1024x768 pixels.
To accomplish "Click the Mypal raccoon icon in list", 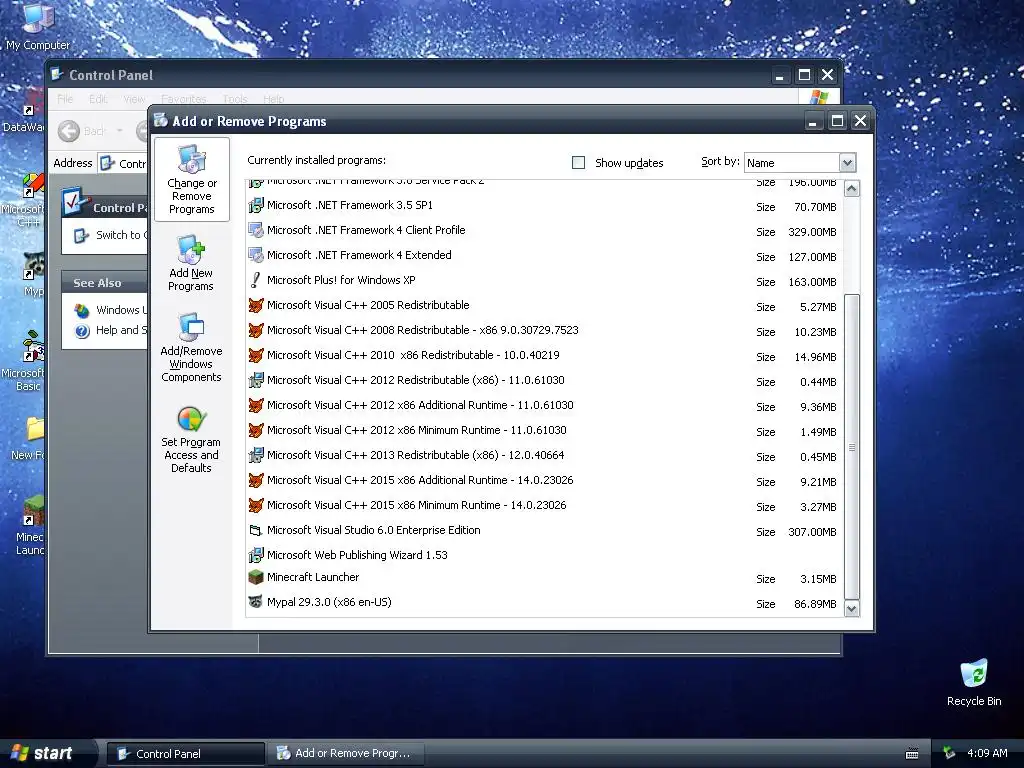I will pyautogui.click(x=255, y=601).
